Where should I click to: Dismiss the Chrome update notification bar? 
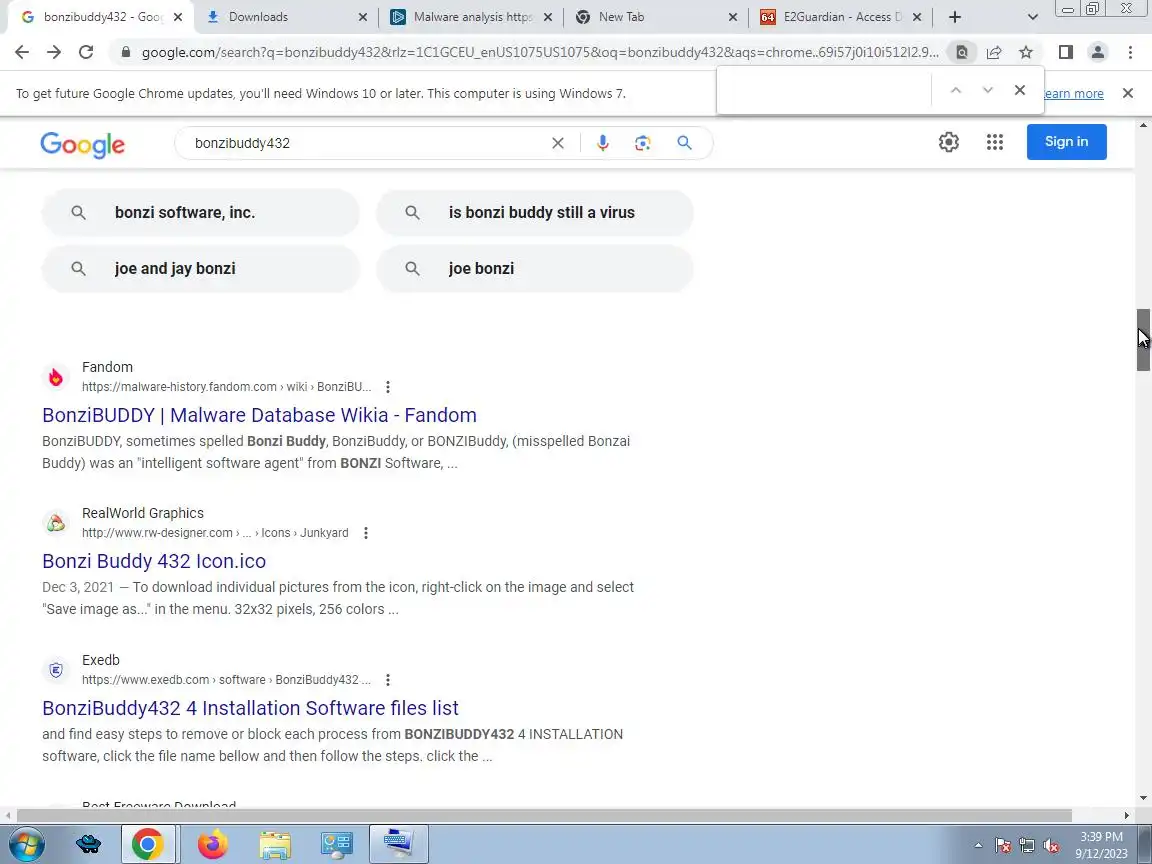(1128, 93)
